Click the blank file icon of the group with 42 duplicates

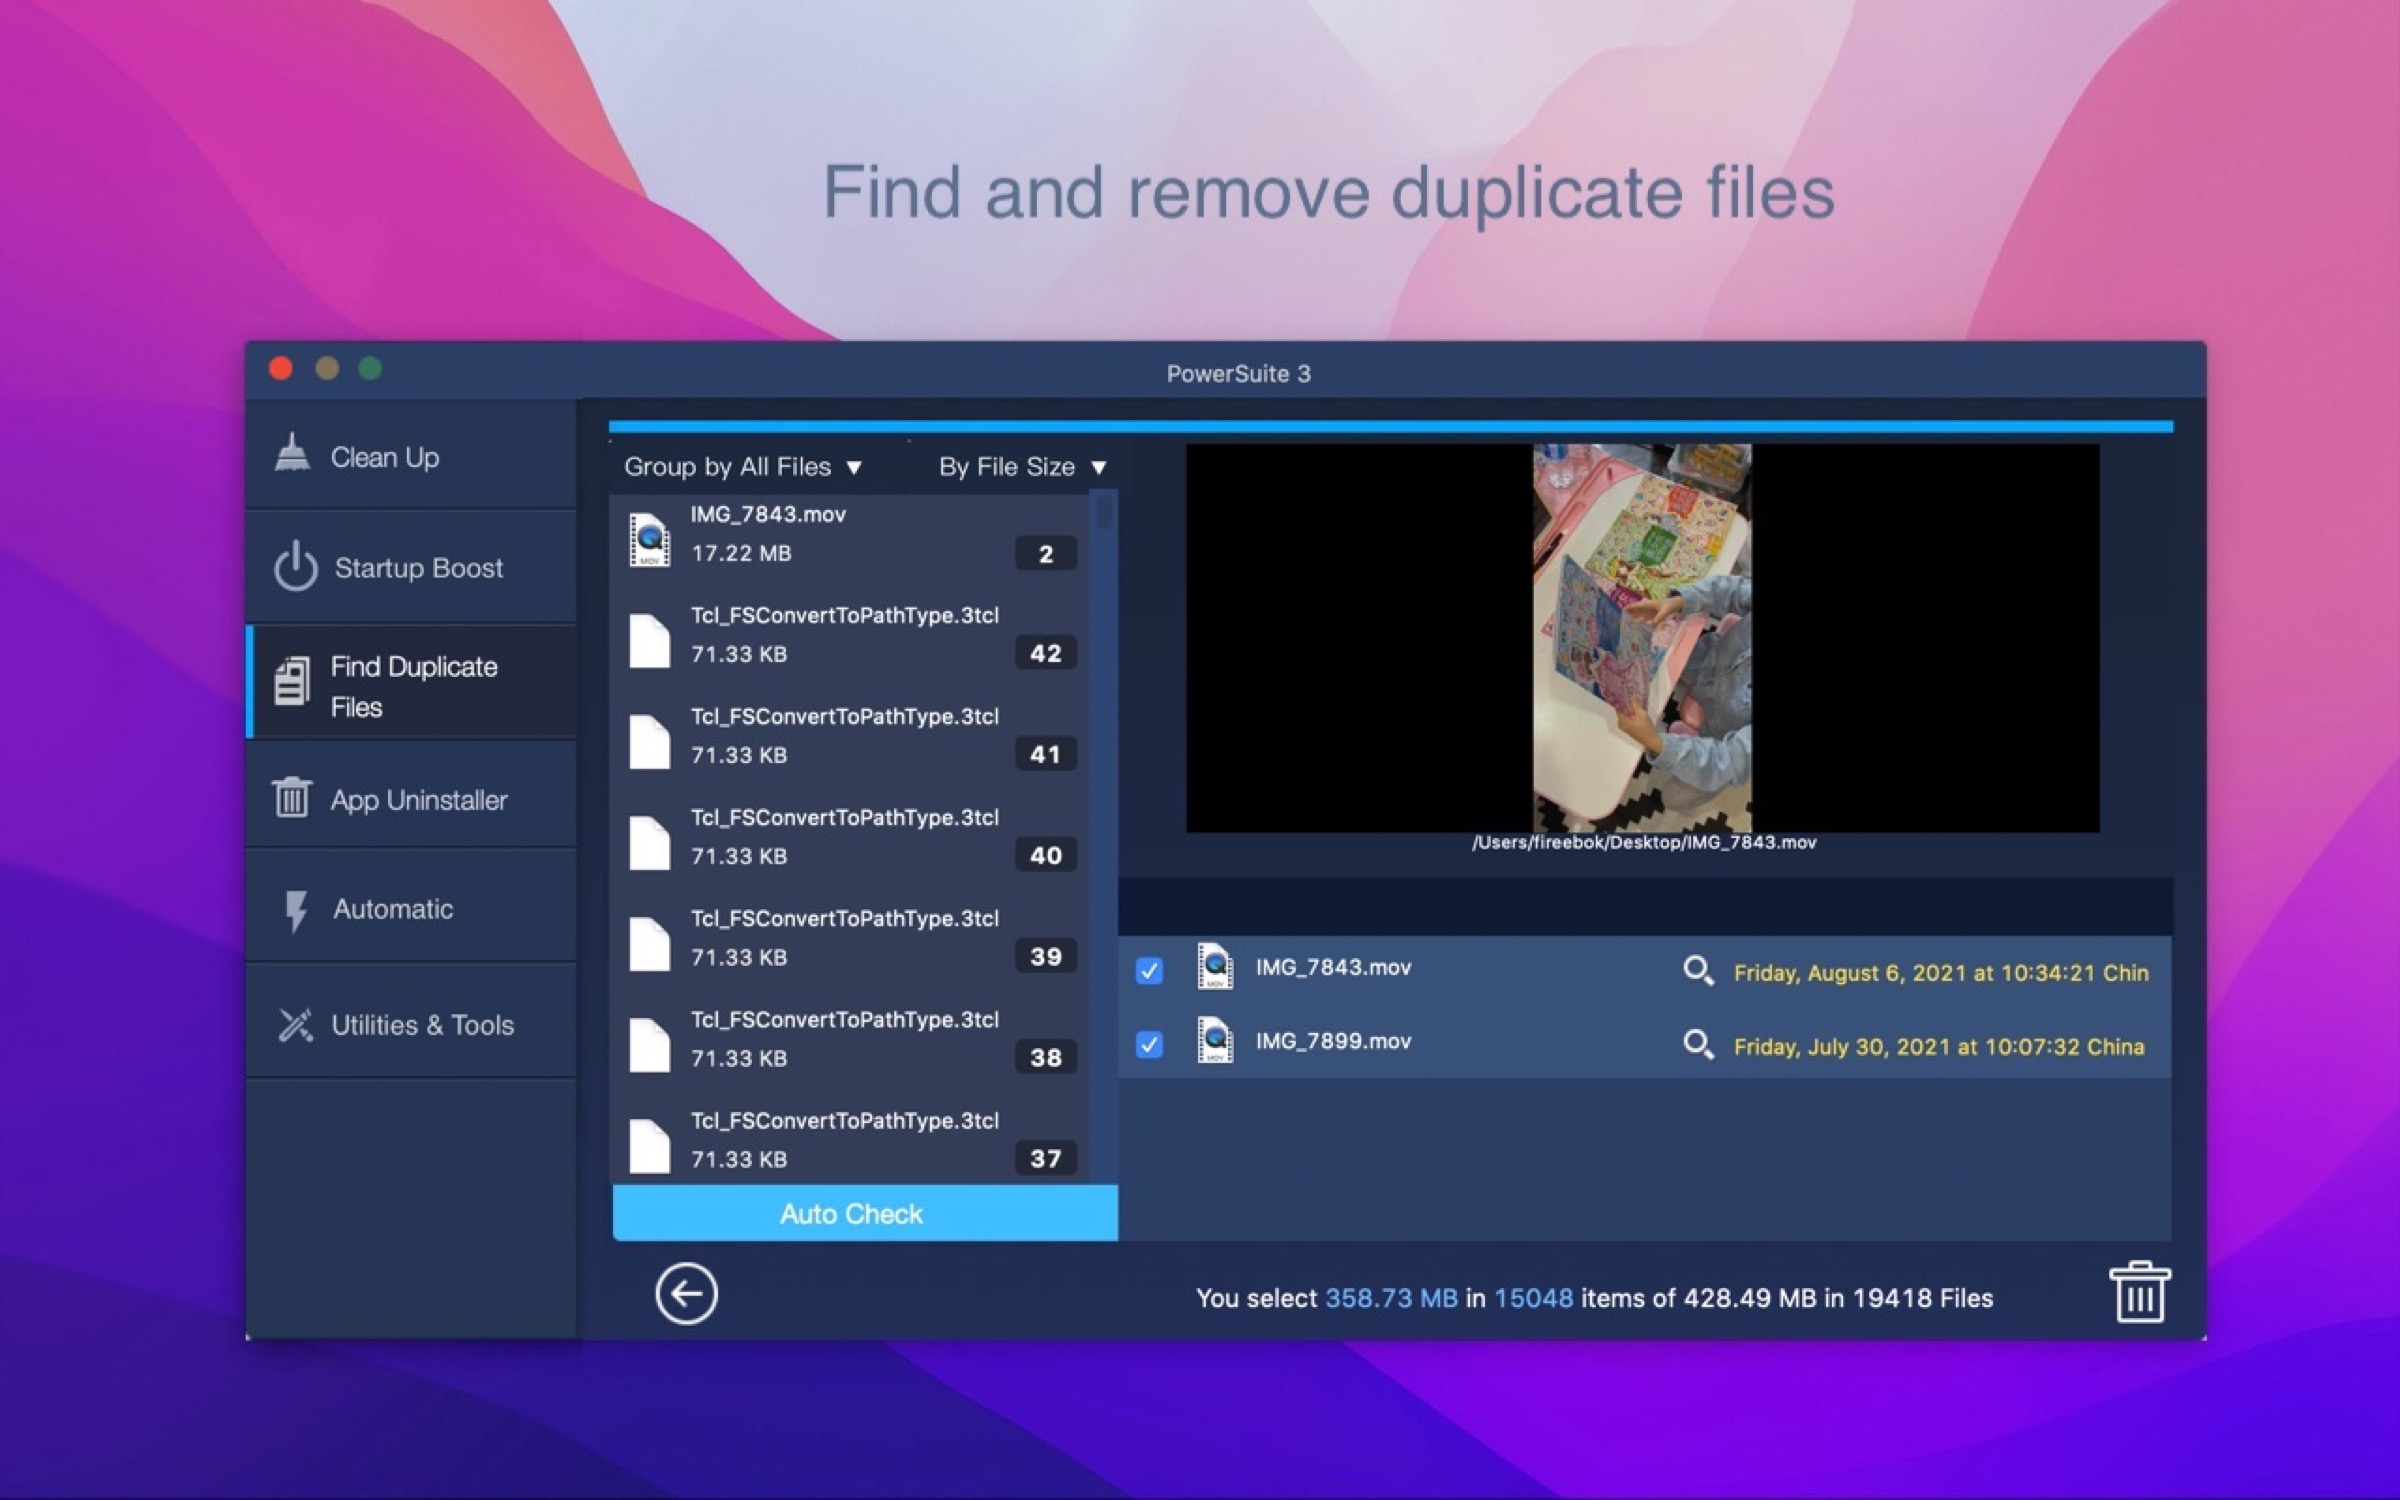click(x=649, y=640)
